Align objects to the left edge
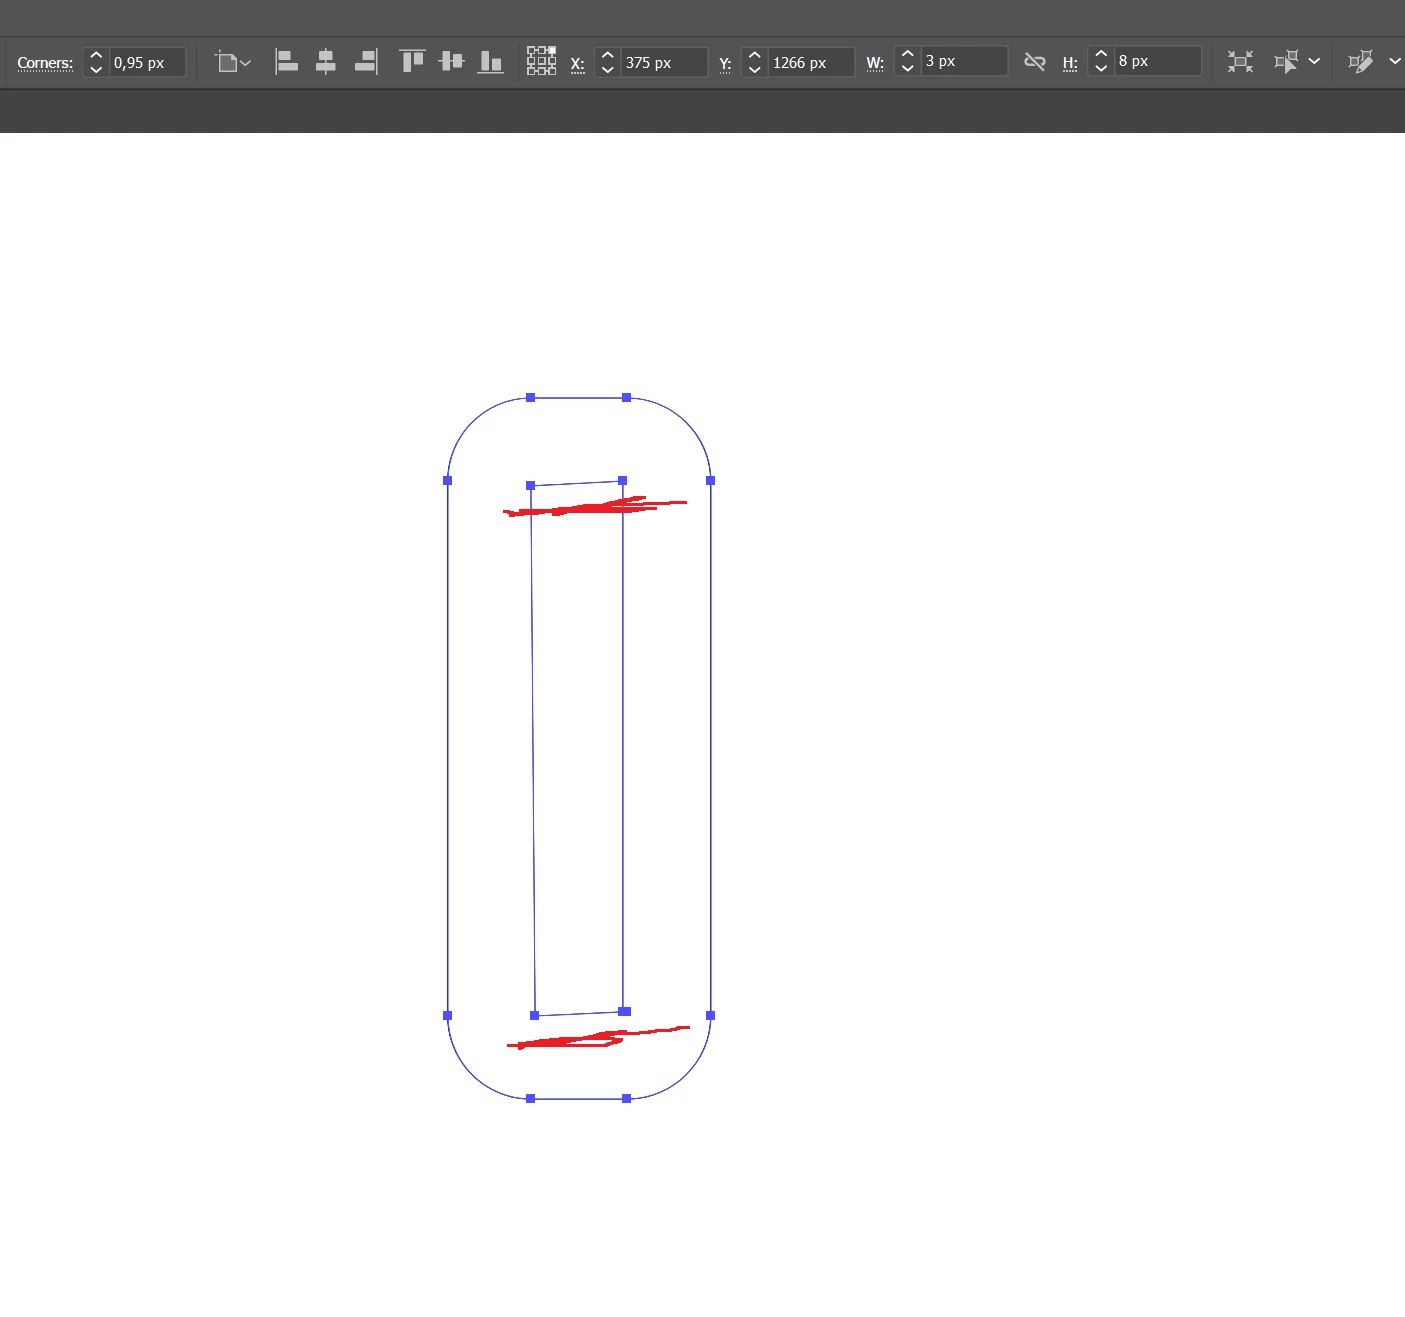The height and width of the screenshot is (1317, 1405). click(286, 62)
